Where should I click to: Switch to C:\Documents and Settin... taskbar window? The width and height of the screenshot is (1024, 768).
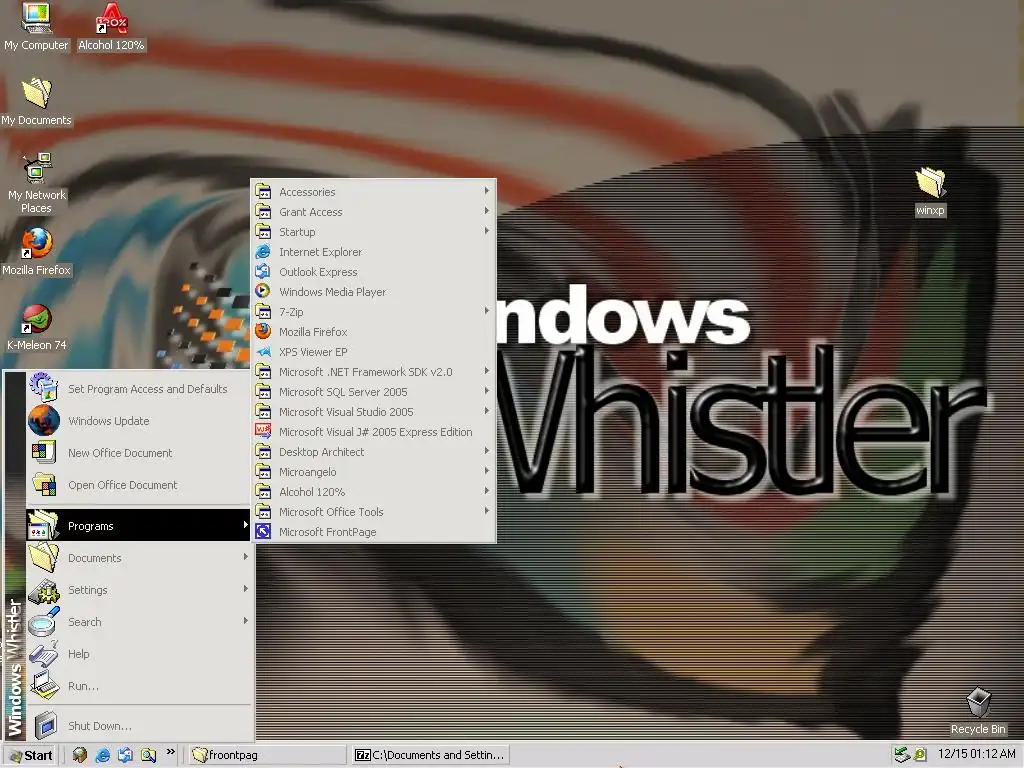click(429, 755)
